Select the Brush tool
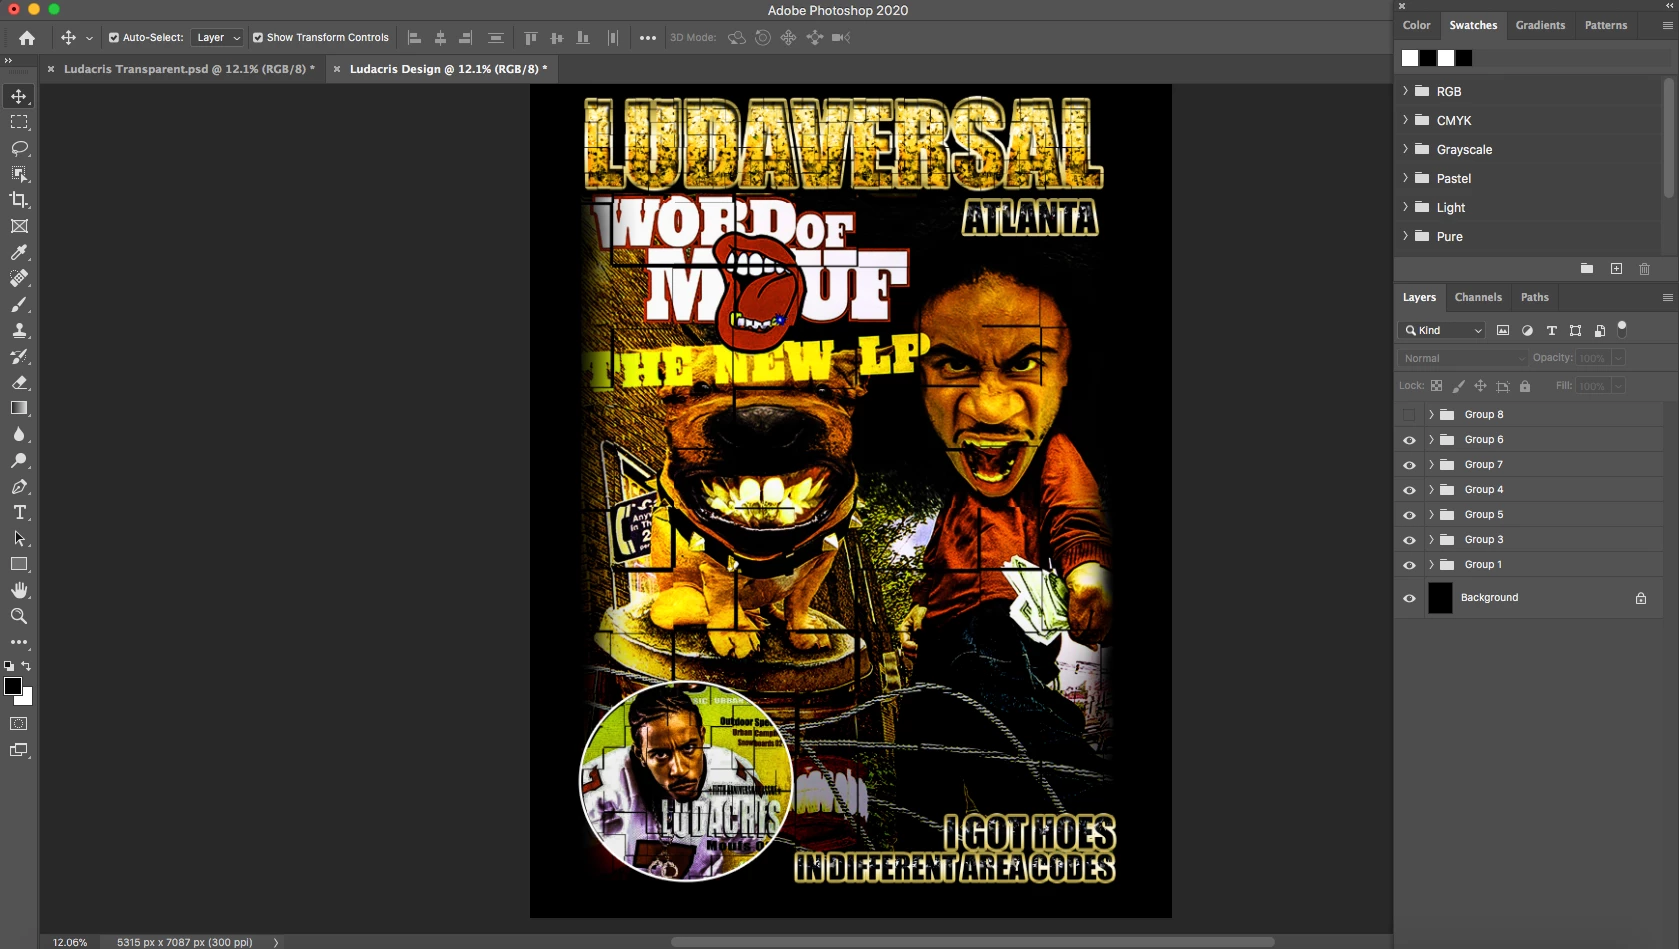This screenshot has height=949, width=1679. (19, 304)
